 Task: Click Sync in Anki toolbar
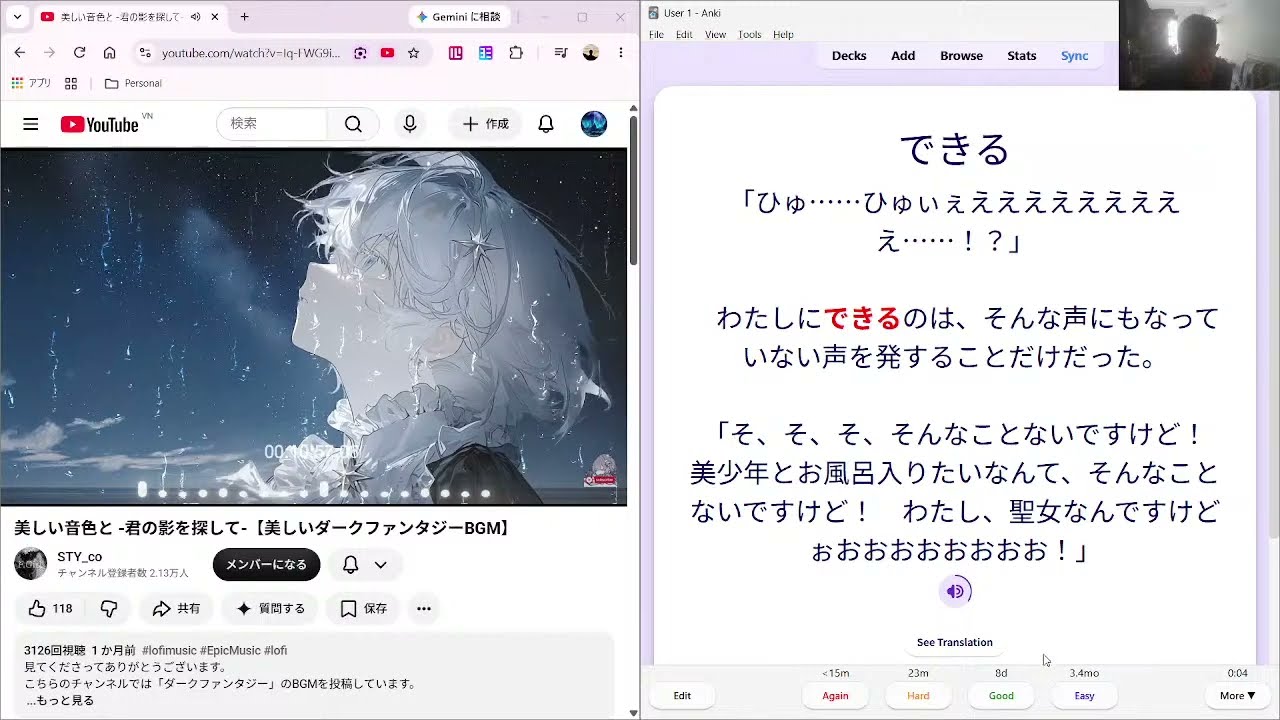tap(1074, 56)
